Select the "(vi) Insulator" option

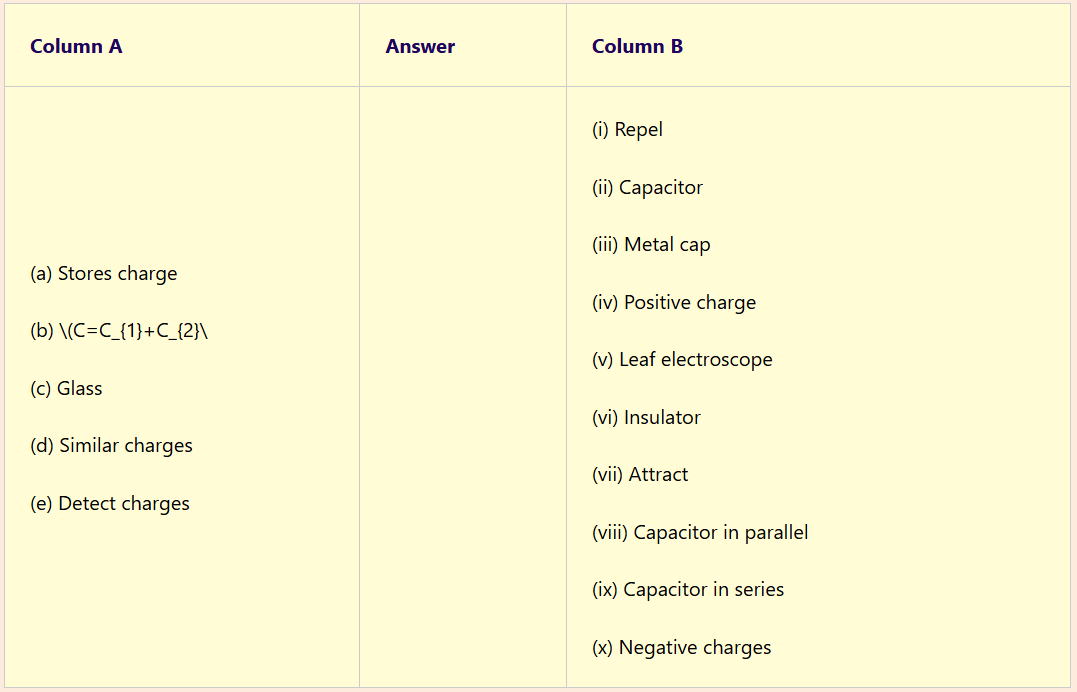[646, 418]
